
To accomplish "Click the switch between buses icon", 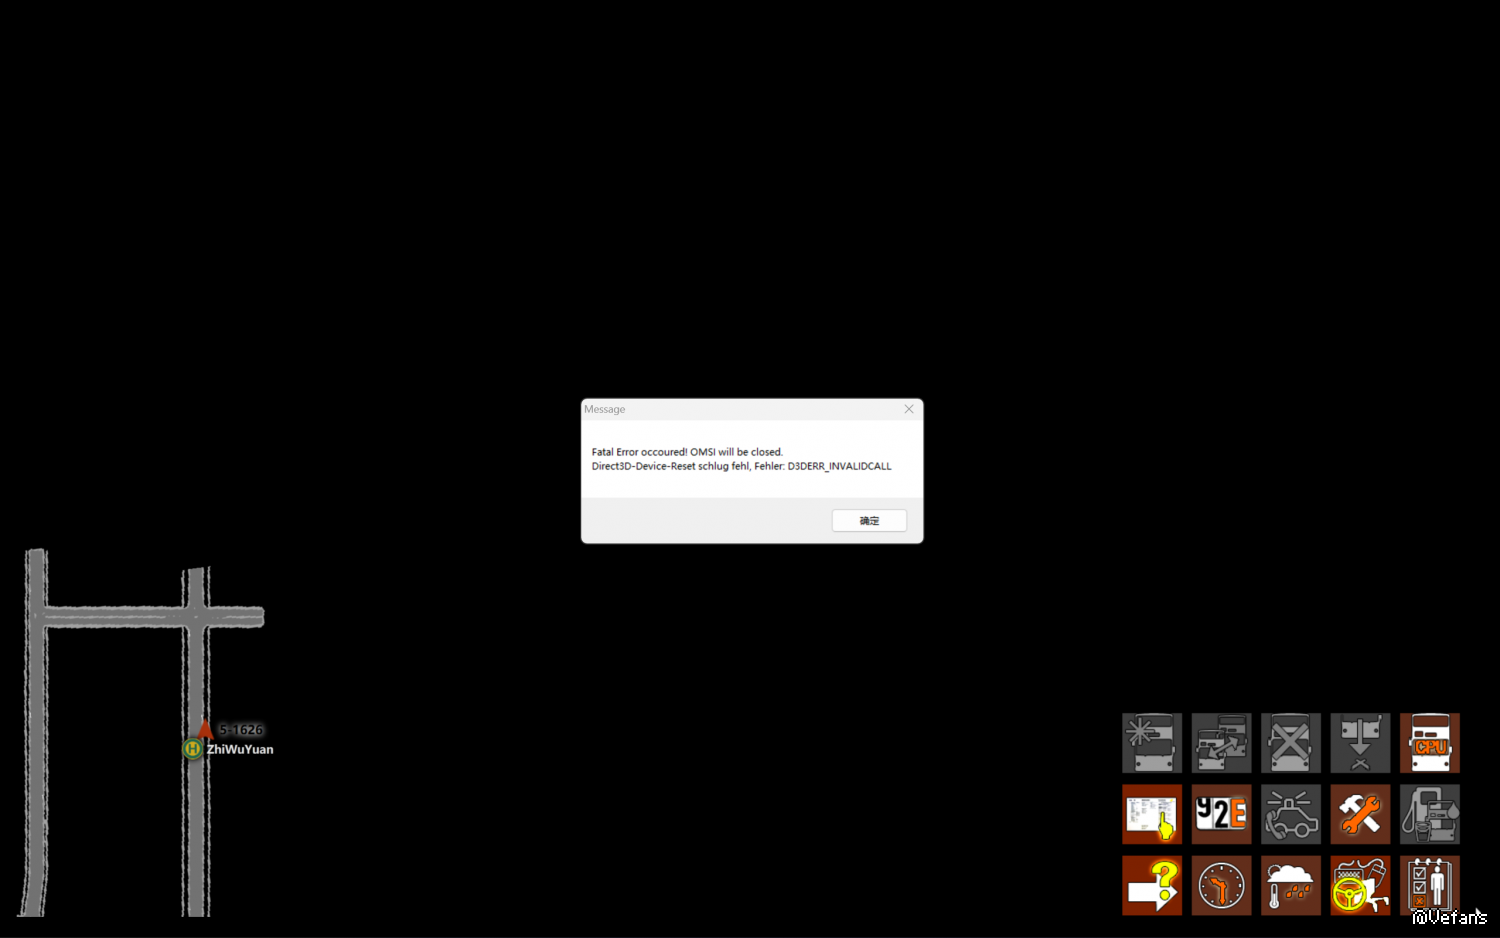I will pos(1221,743).
